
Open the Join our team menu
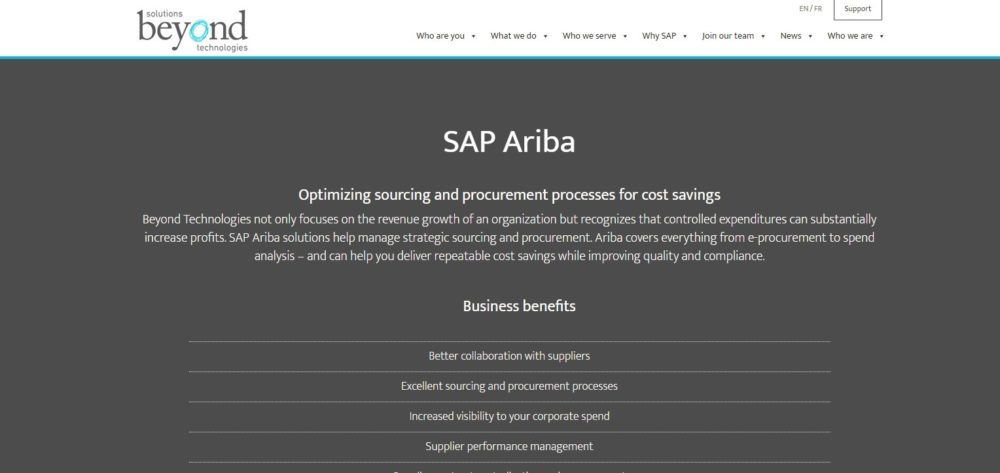click(727, 36)
